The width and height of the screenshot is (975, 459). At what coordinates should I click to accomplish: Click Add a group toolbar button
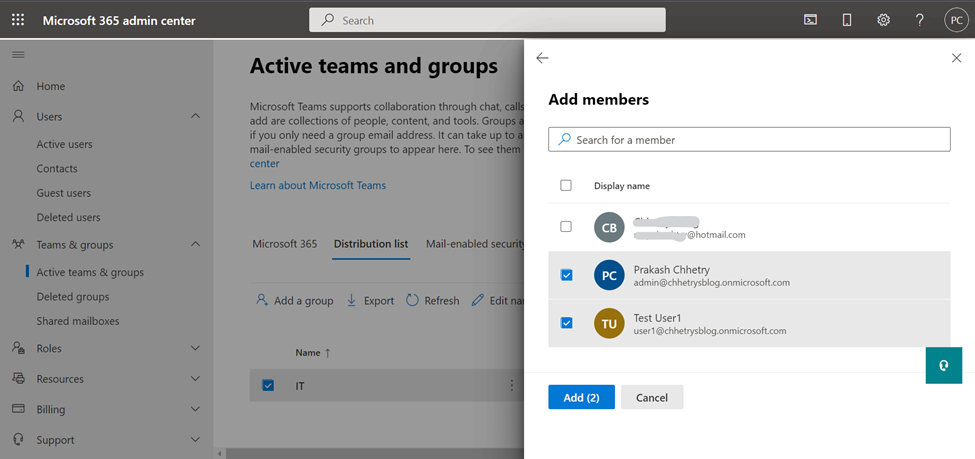point(295,300)
